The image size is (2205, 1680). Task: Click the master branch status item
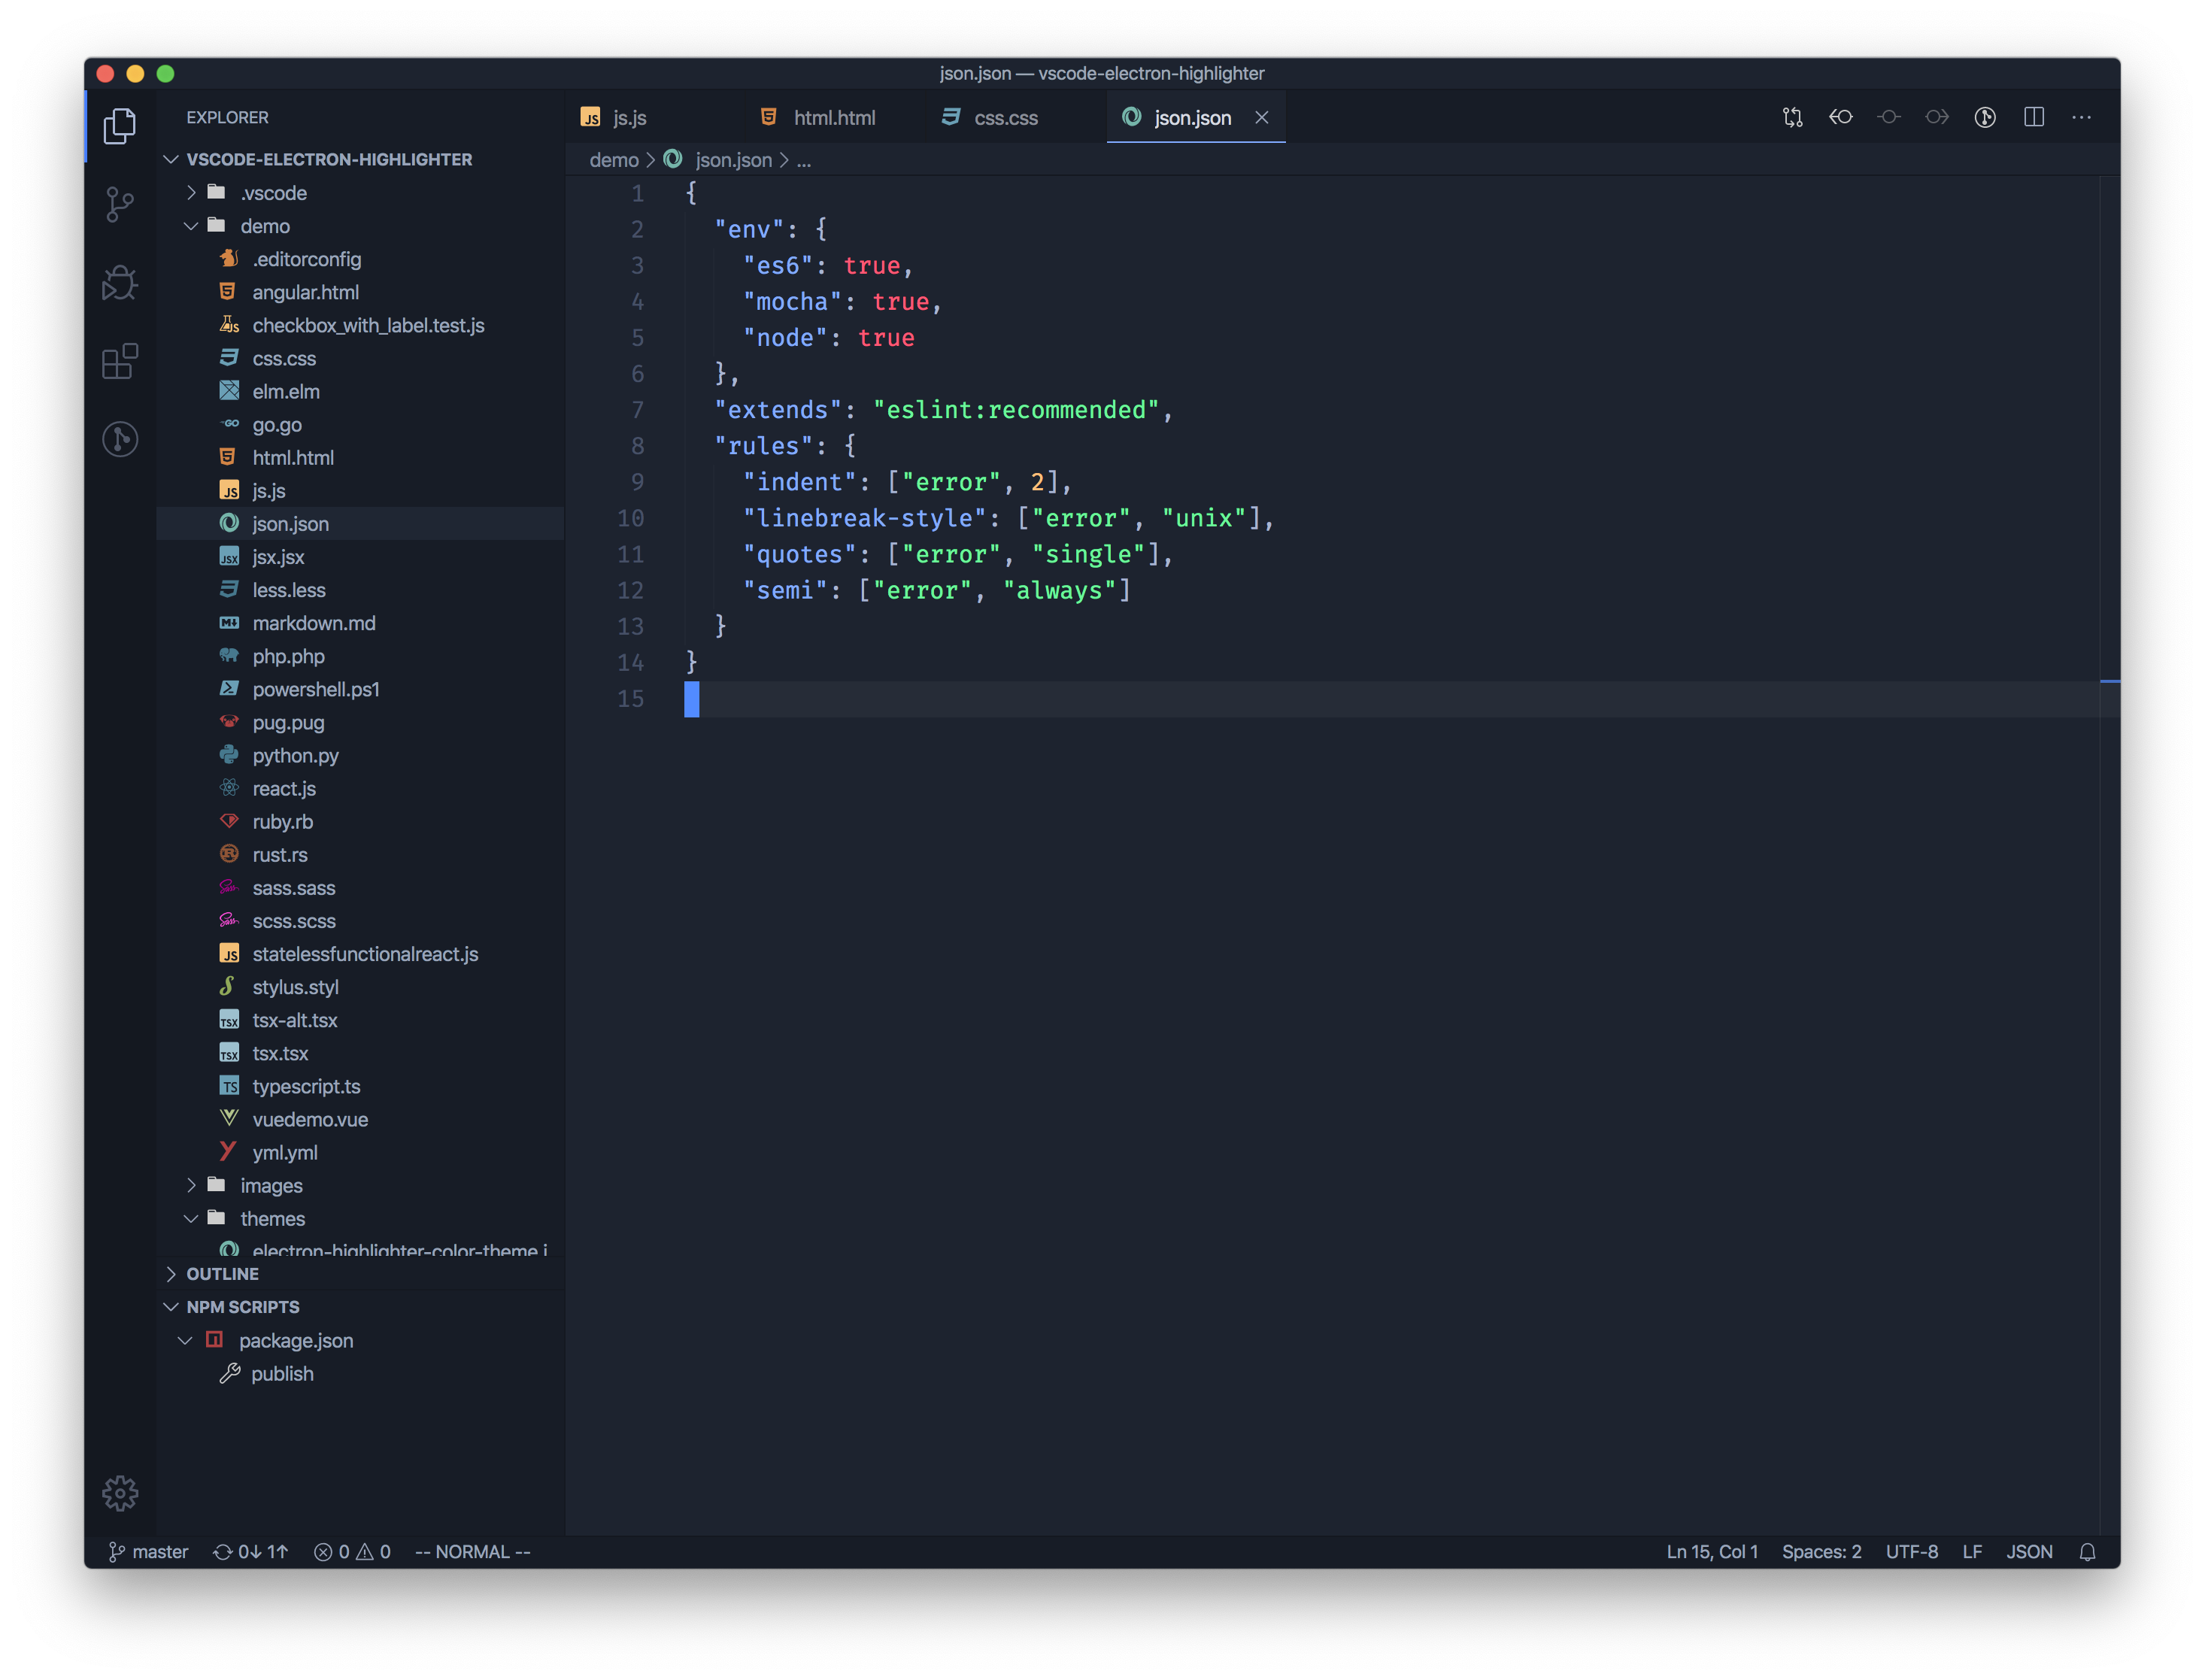[x=149, y=1552]
